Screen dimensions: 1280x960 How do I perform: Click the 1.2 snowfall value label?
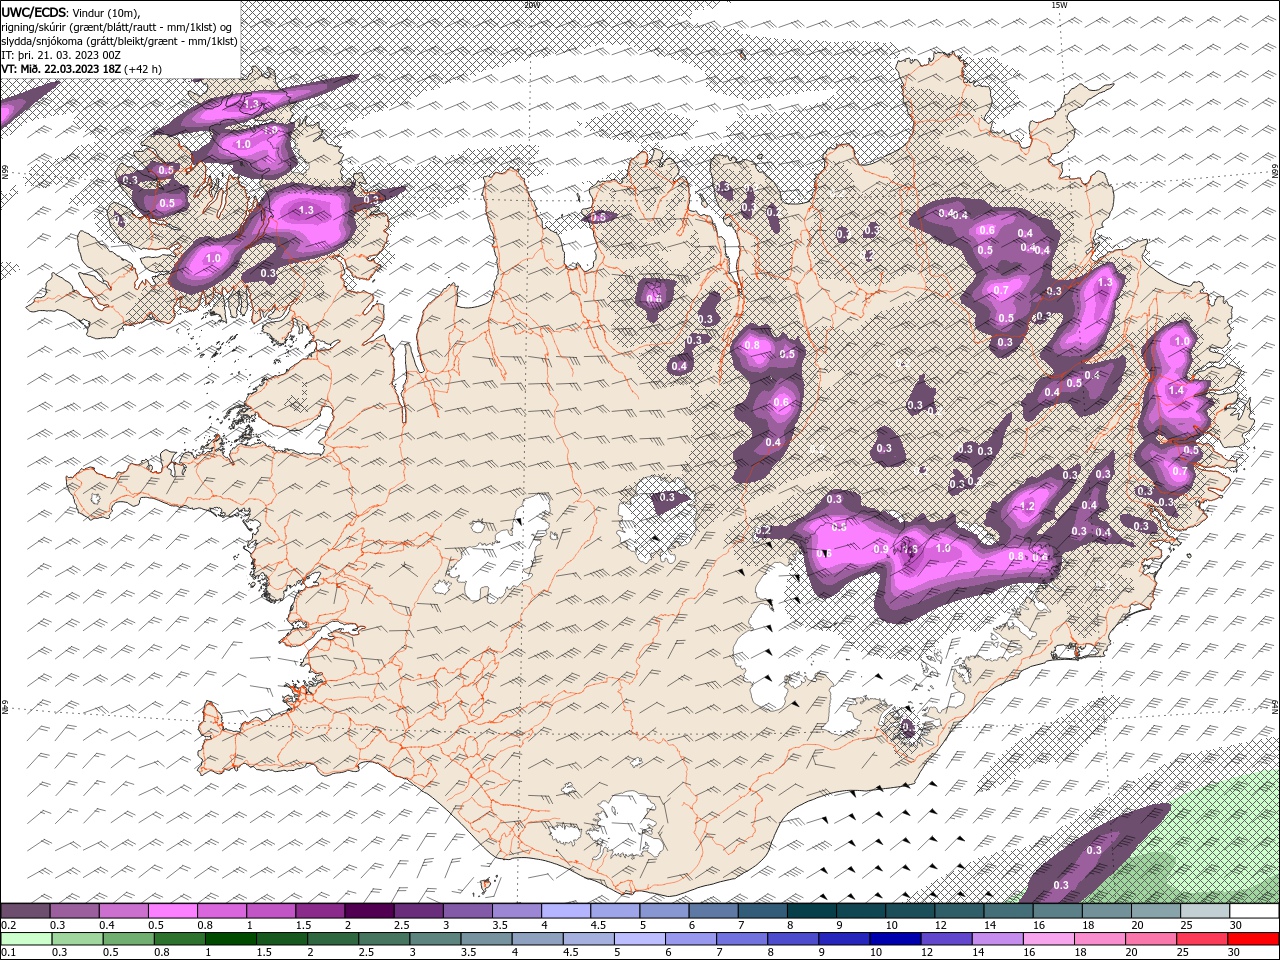coord(1028,507)
